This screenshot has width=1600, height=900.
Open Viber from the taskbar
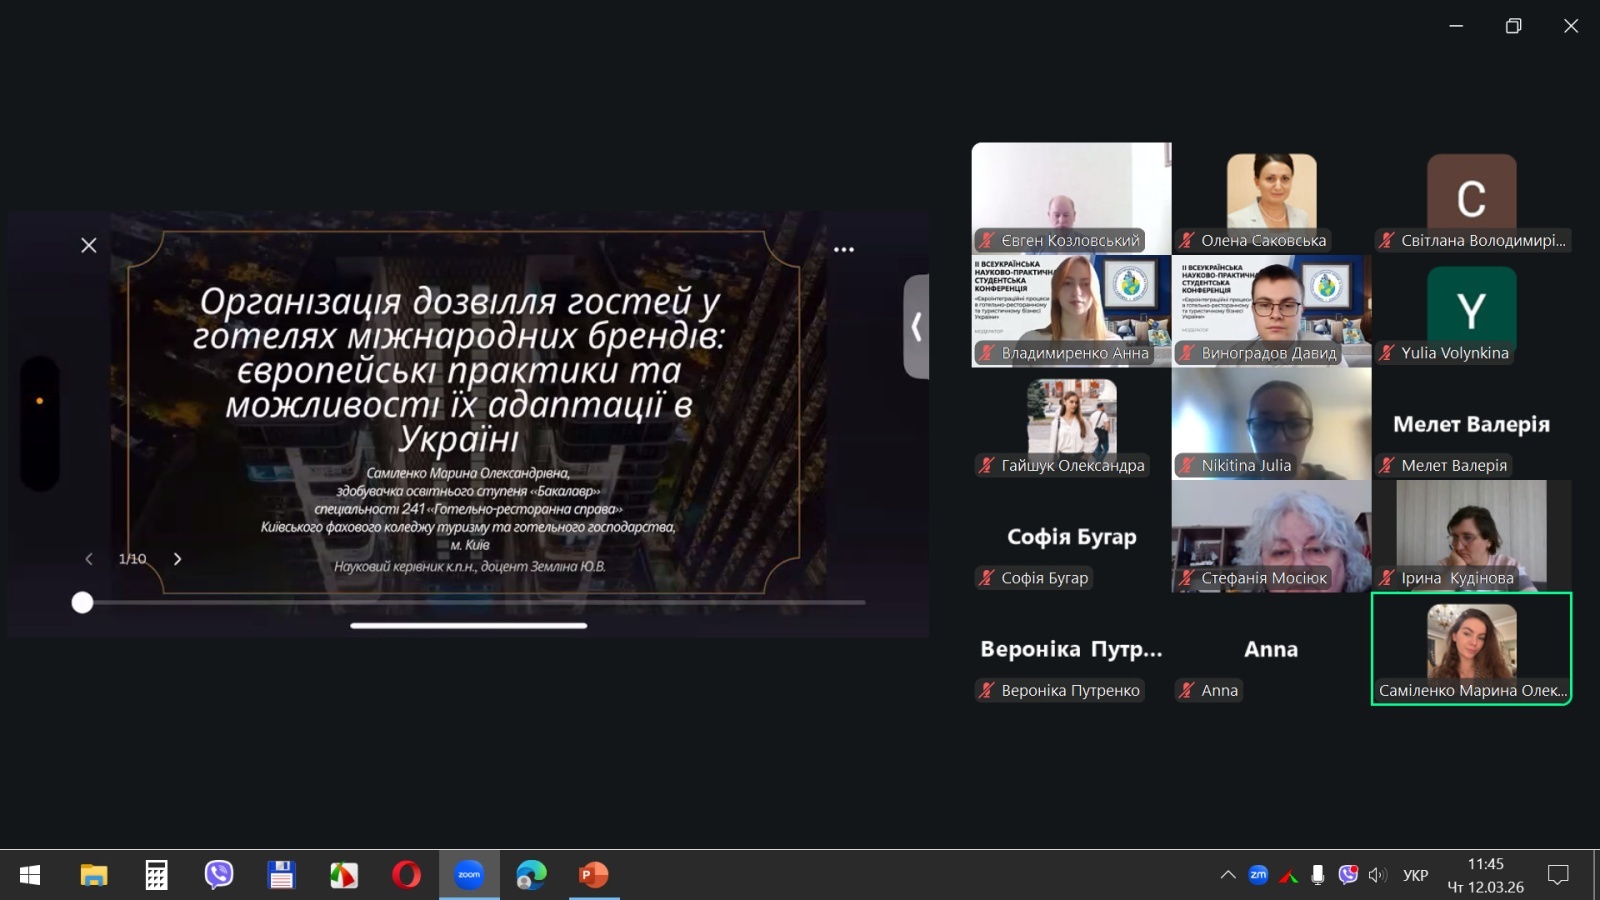pyautogui.click(x=219, y=875)
